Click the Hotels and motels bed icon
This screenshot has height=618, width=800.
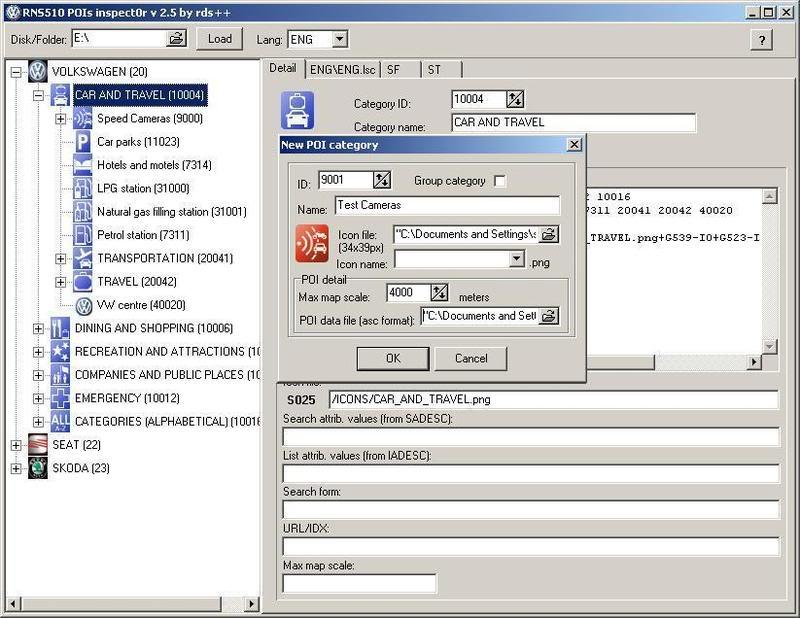83,165
